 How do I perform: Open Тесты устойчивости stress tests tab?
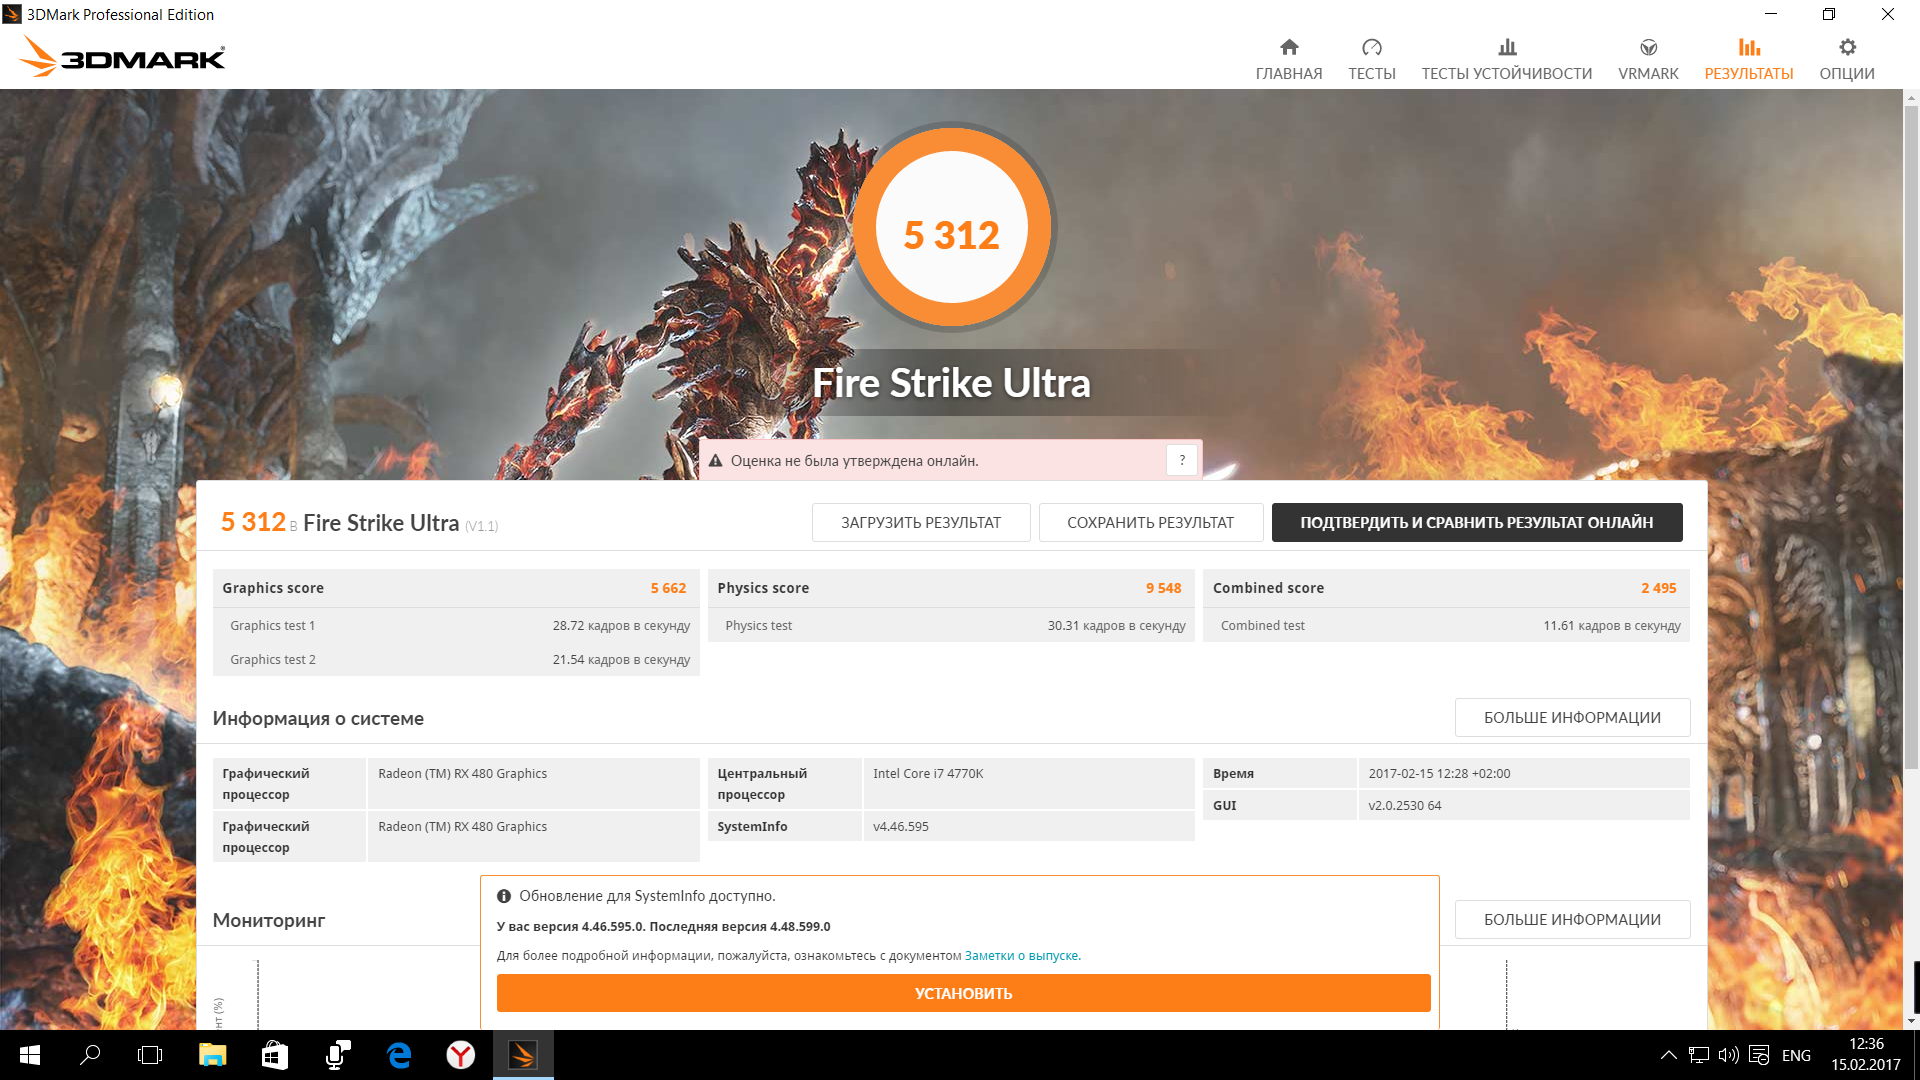[1506, 60]
